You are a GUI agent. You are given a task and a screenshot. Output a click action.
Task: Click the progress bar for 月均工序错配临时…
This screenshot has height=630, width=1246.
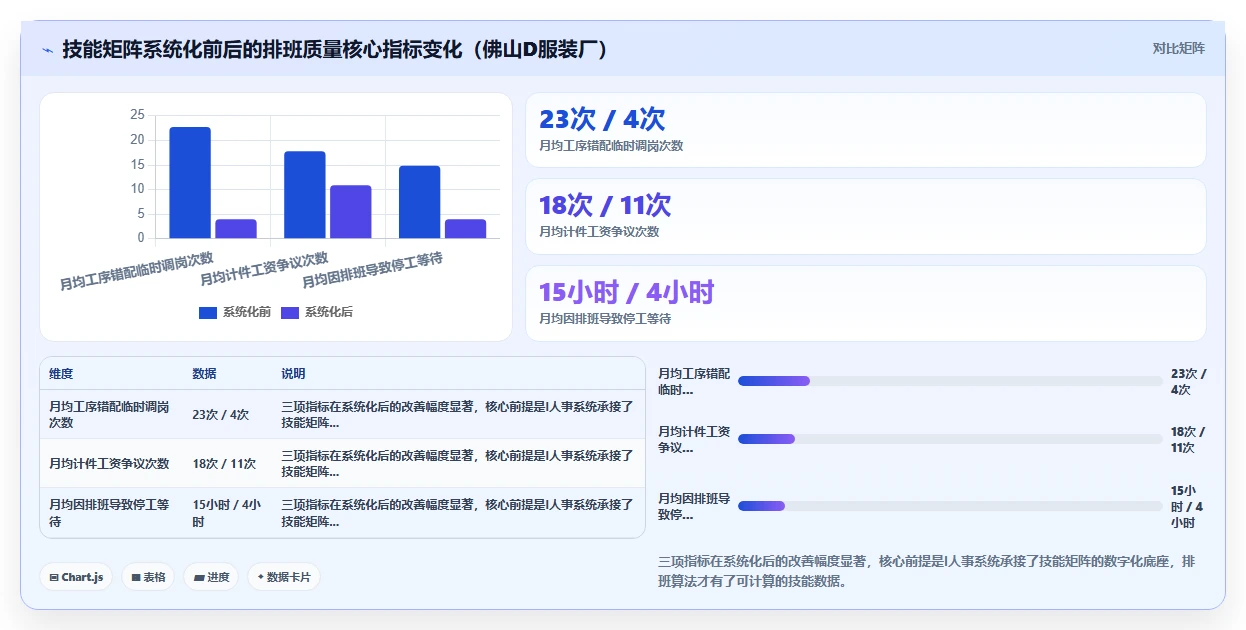point(950,381)
